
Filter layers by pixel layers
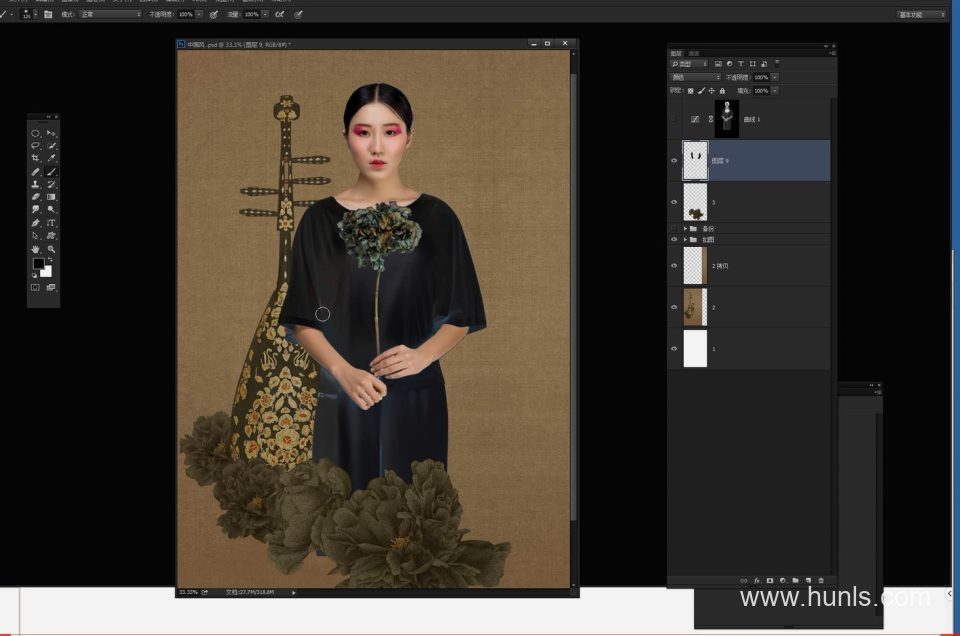tap(718, 64)
